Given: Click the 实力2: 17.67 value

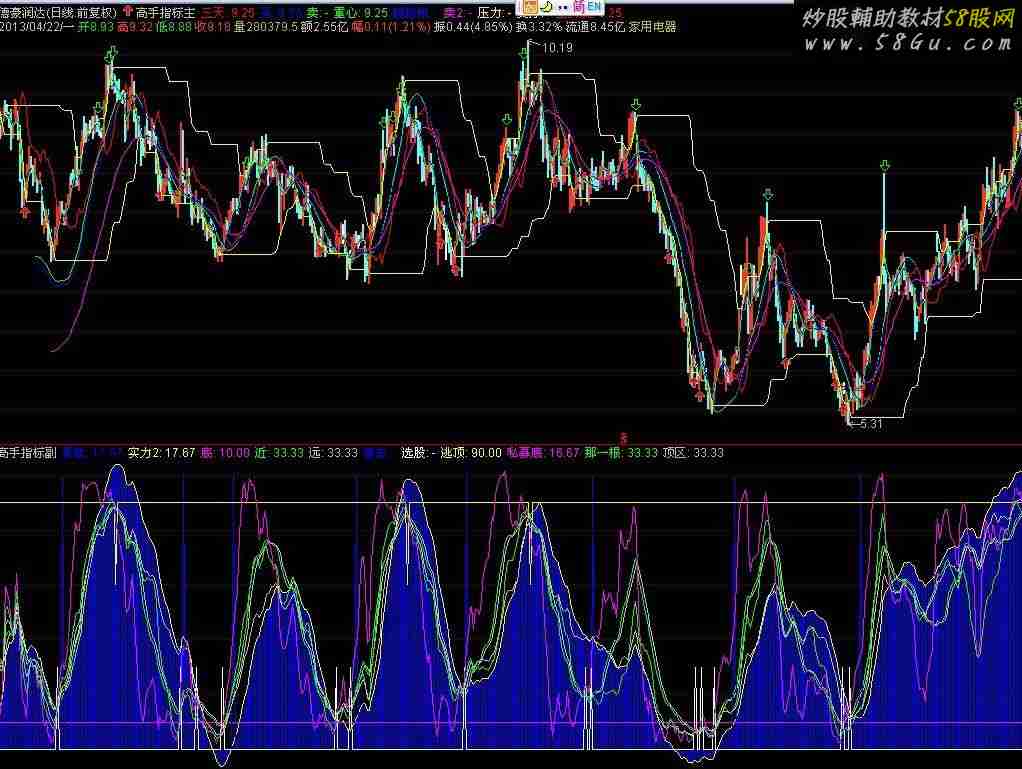Looking at the screenshot, I should (161, 452).
